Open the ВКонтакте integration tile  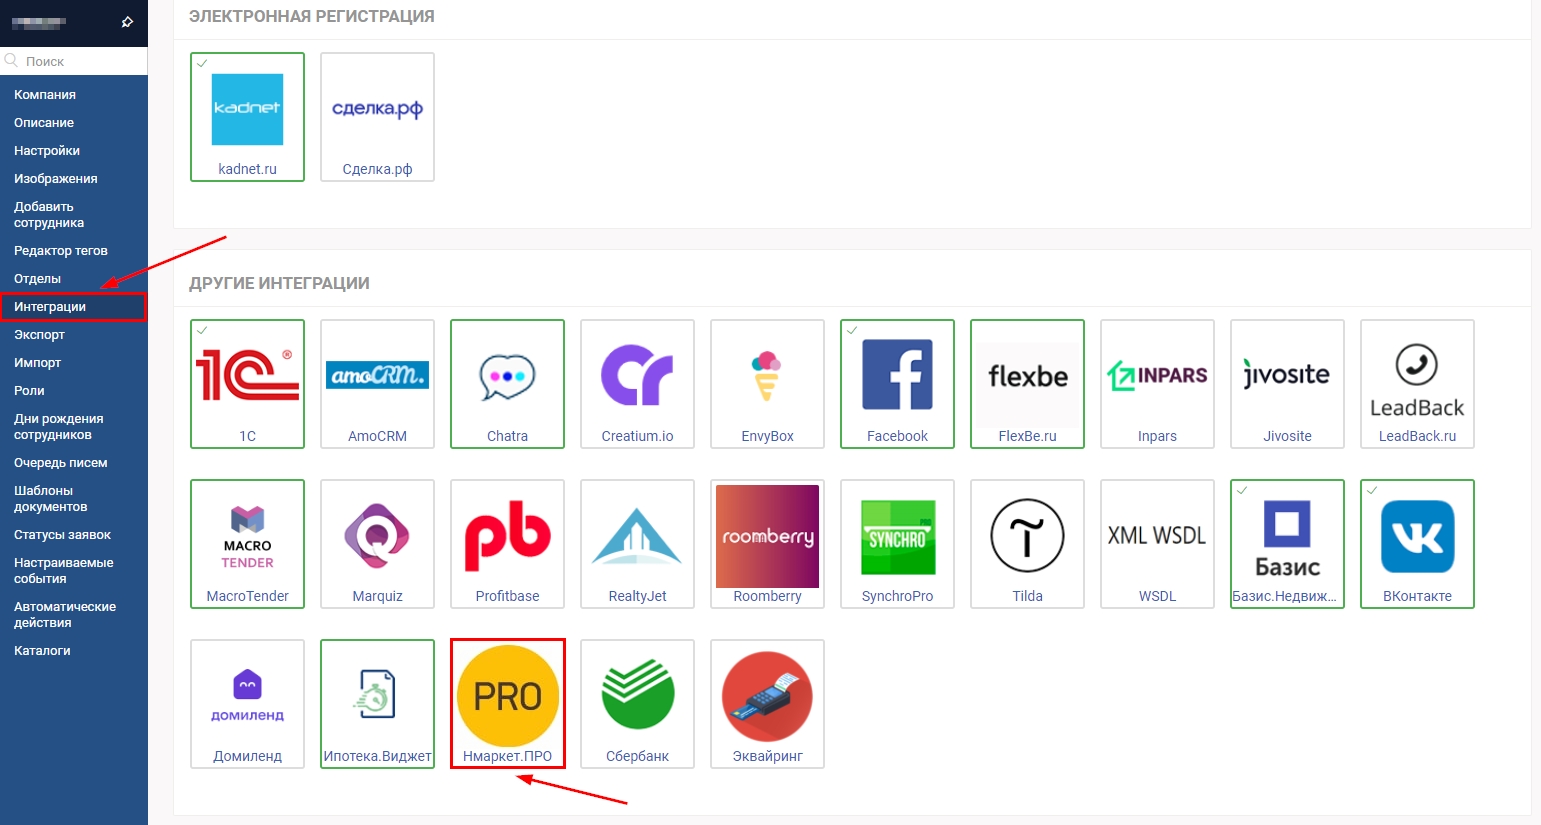(1417, 543)
